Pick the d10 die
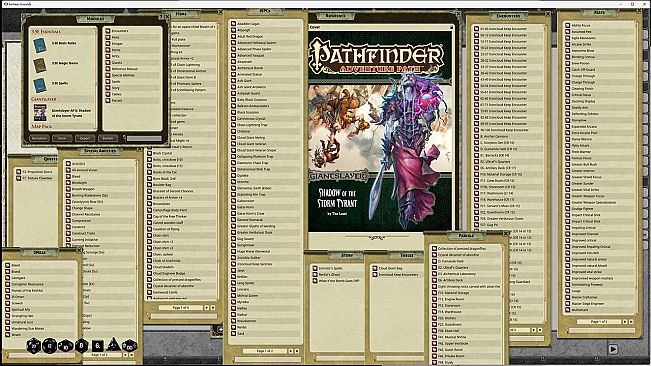 click(66, 346)
